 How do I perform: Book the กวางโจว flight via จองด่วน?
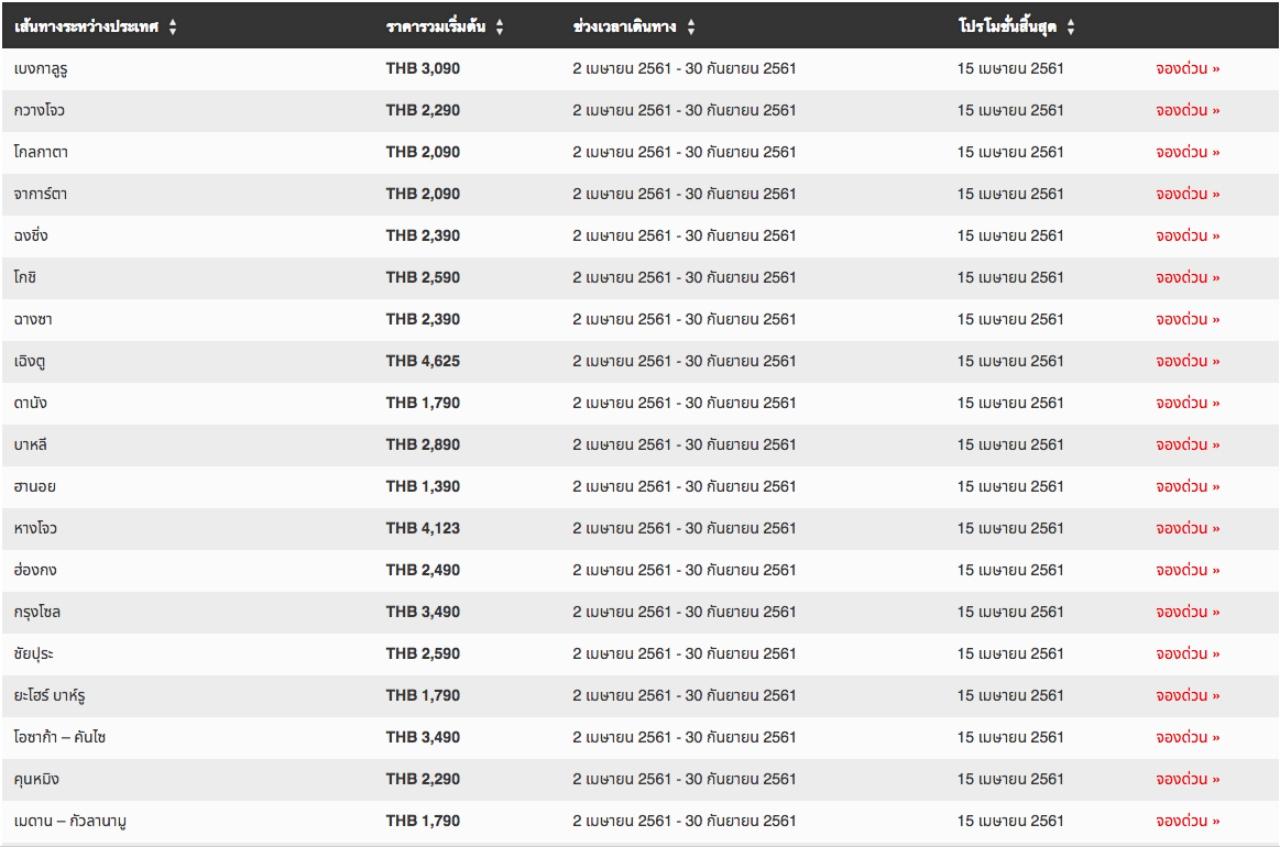click(1188, 111)
